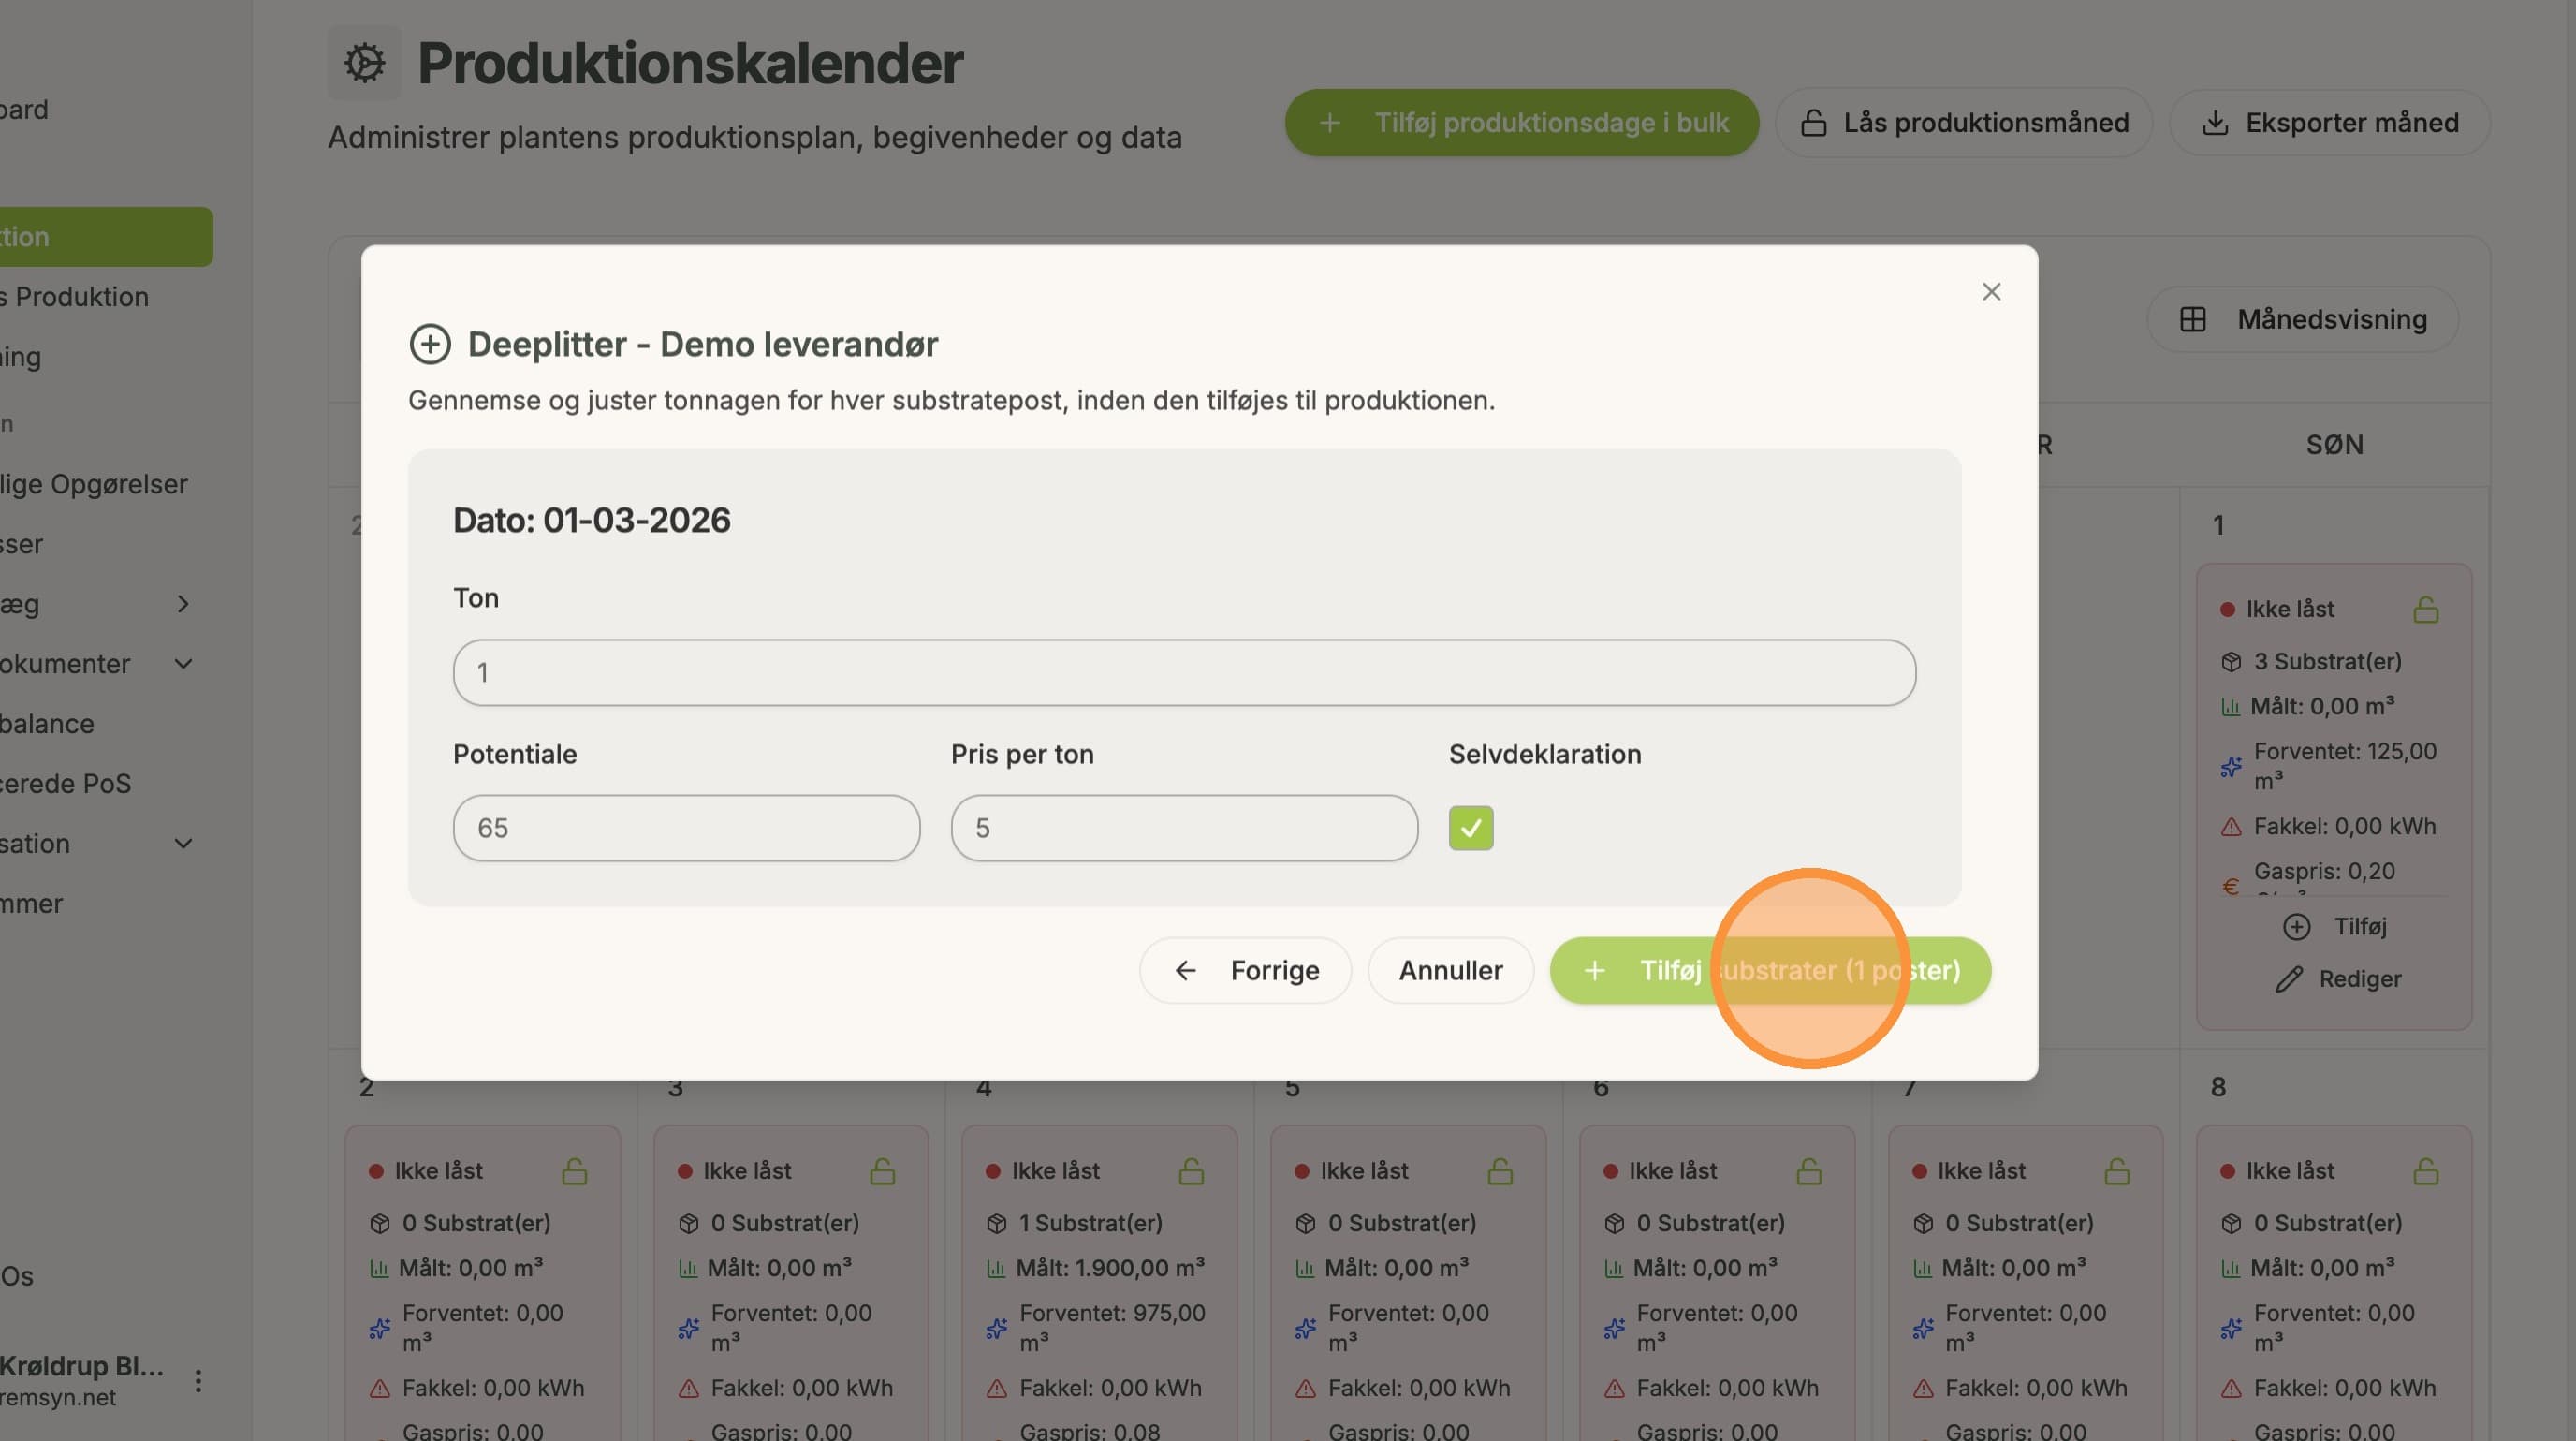The image size is (2576, 1441).
Task: Open the three-dot menu by Krøldrup account
Action: [198, 1381]
